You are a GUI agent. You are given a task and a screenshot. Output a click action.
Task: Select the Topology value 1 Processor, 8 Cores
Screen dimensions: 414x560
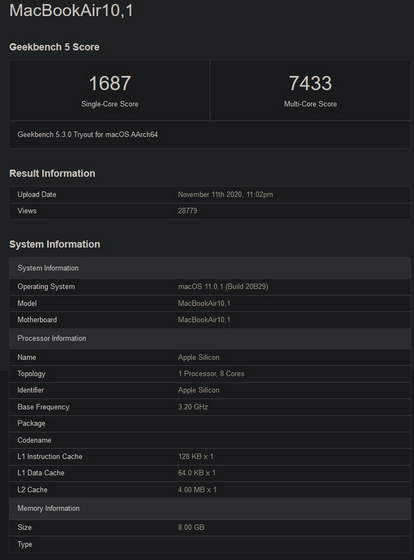coord(211,374)
